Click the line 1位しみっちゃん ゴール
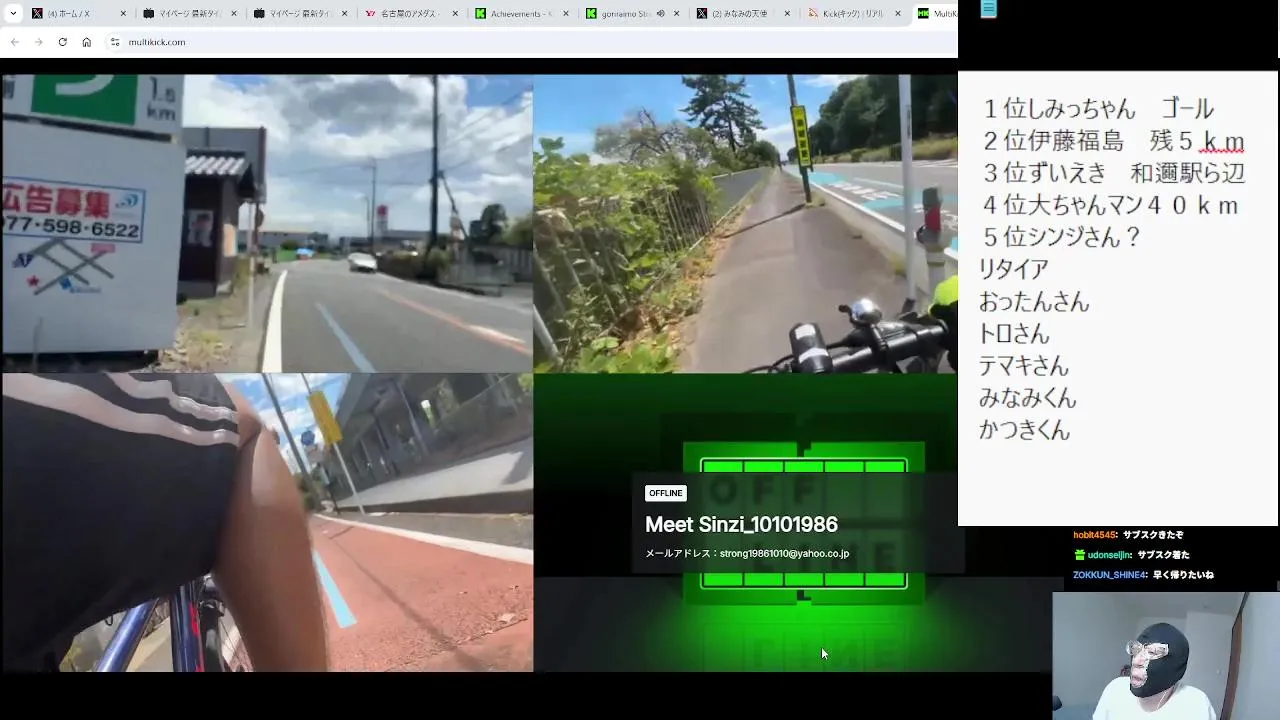Screen dimensions: 1280x720 [1098, 108]
